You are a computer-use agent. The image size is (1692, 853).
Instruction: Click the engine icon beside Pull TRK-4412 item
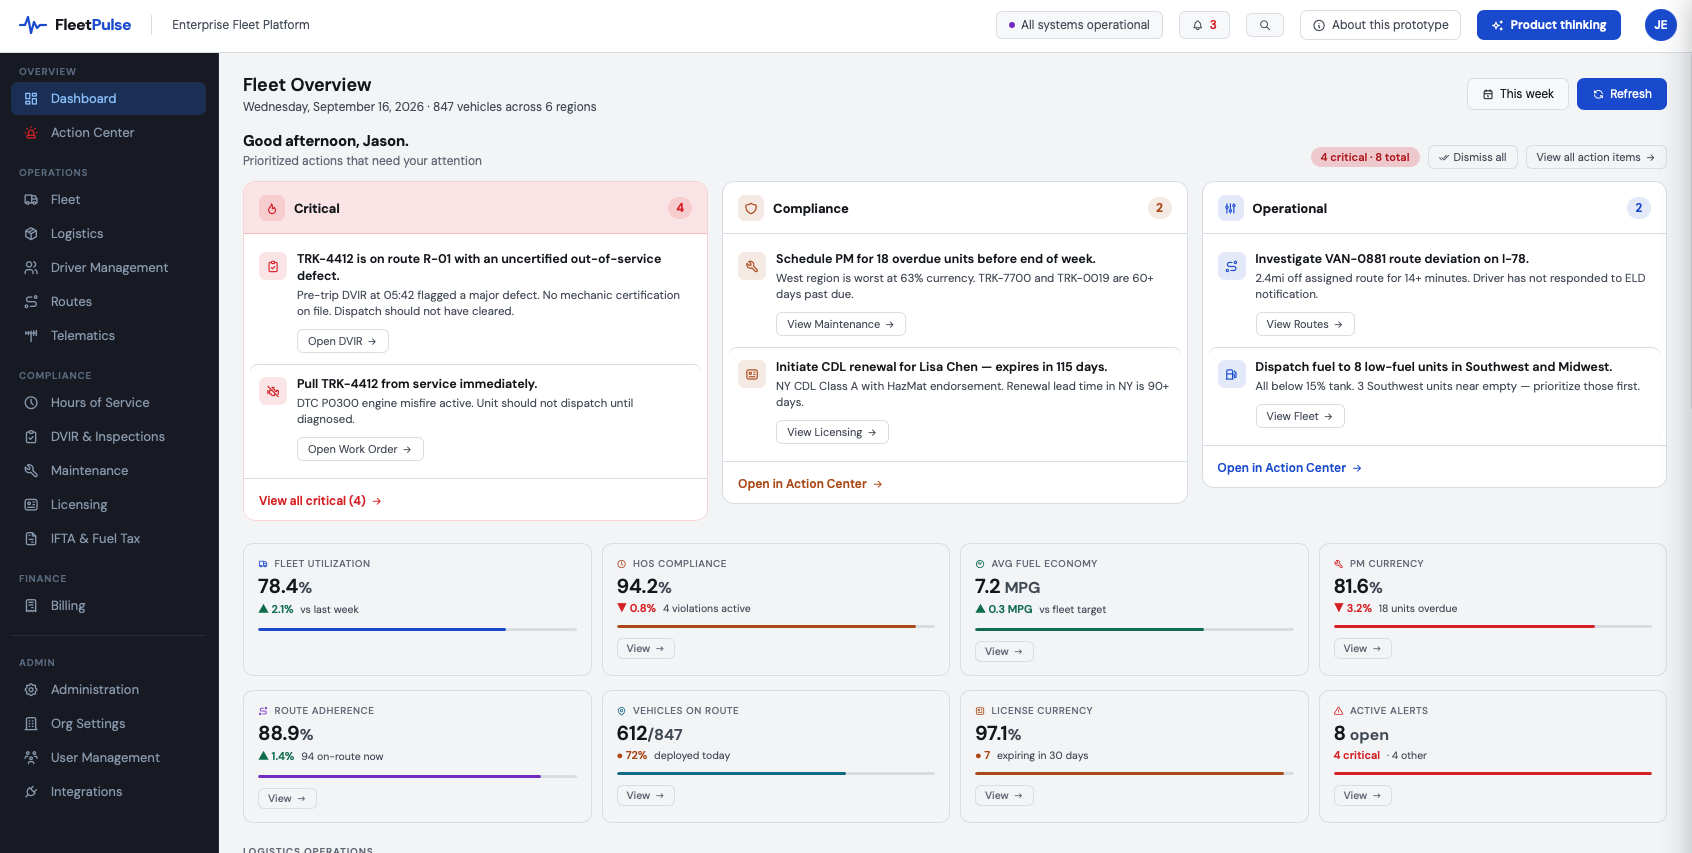[273, 391]
